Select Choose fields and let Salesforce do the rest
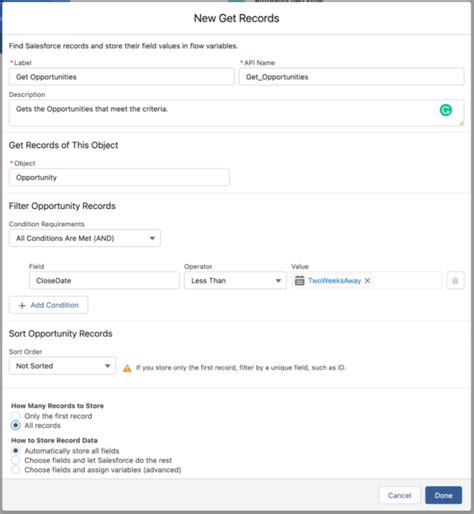 (x=16, y=460)
